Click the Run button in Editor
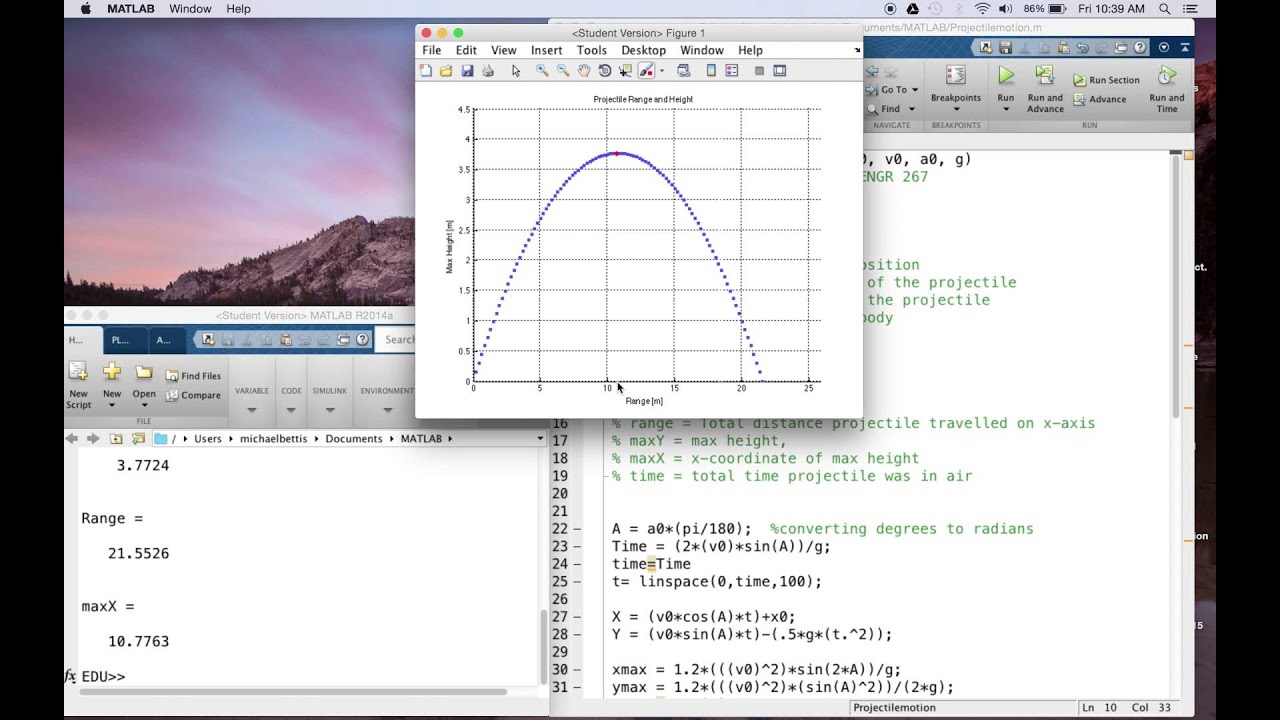1280x720 pixels. (1006, 84)
